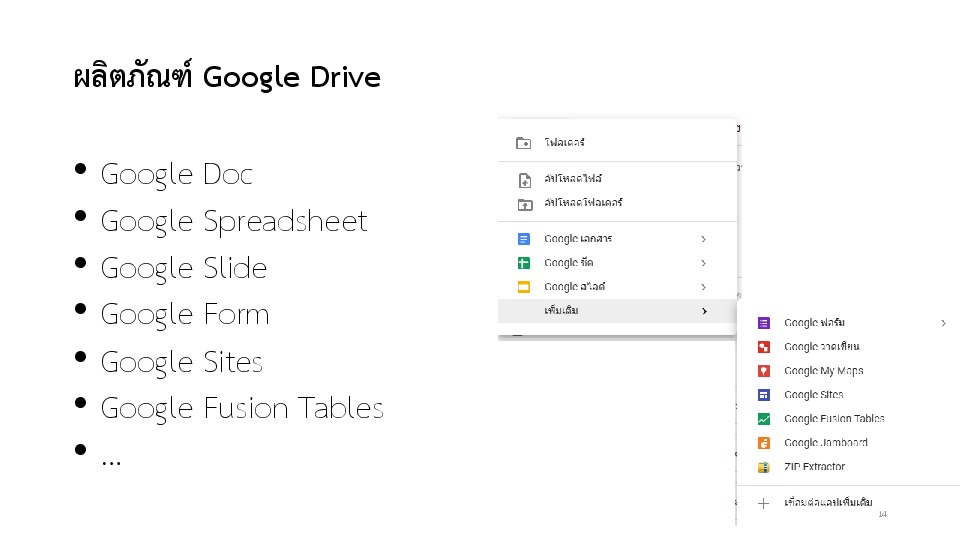This screenshot has width=960, height=540.
Task: Expand the Google Sheets submenu arrow
Action: tap(703, 263)
